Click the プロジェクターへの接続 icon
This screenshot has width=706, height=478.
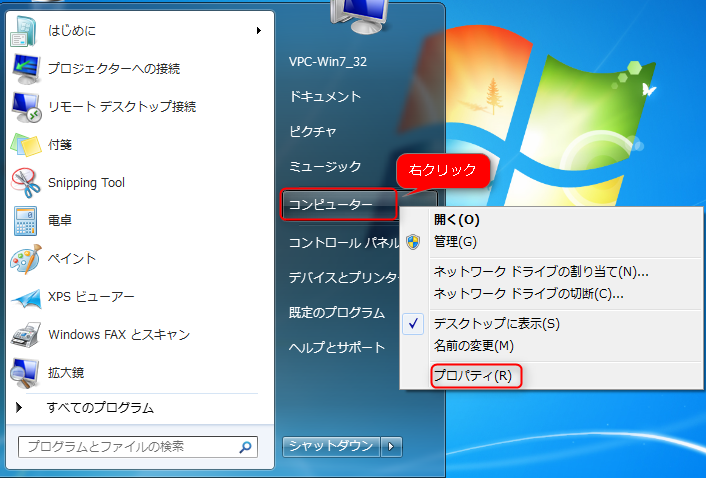click(x=26, y=69)
